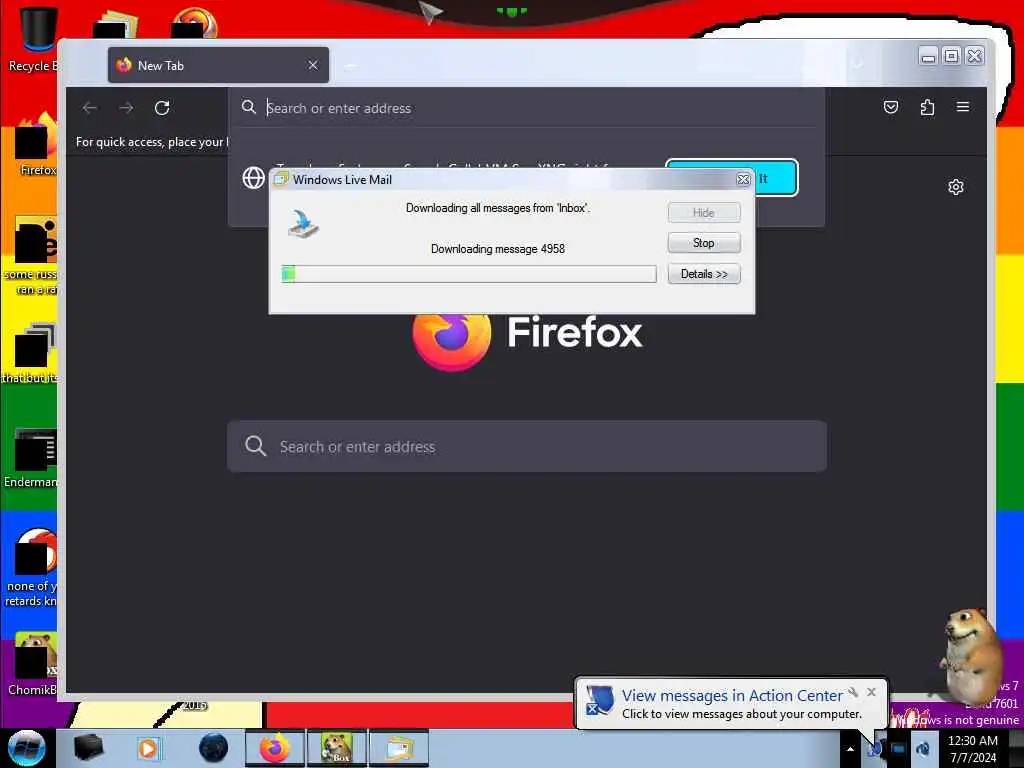
Task: Click View messages in Action Center link
Action: [732, 696]
